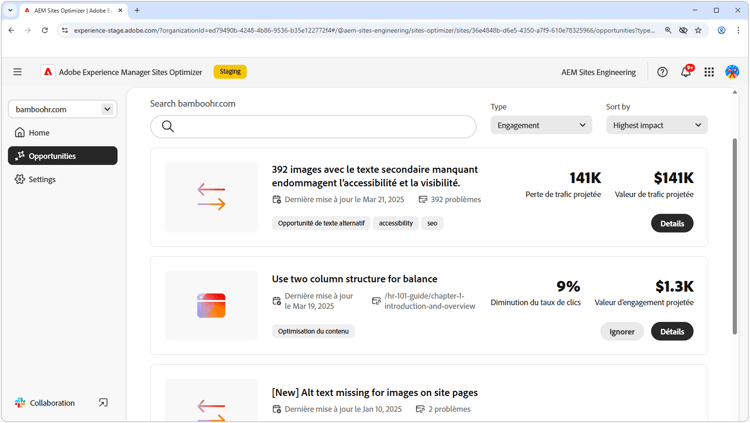Click the 'Optimisation du contenu' tag
This screenshot has width=750, height=423.
[313, 331]
